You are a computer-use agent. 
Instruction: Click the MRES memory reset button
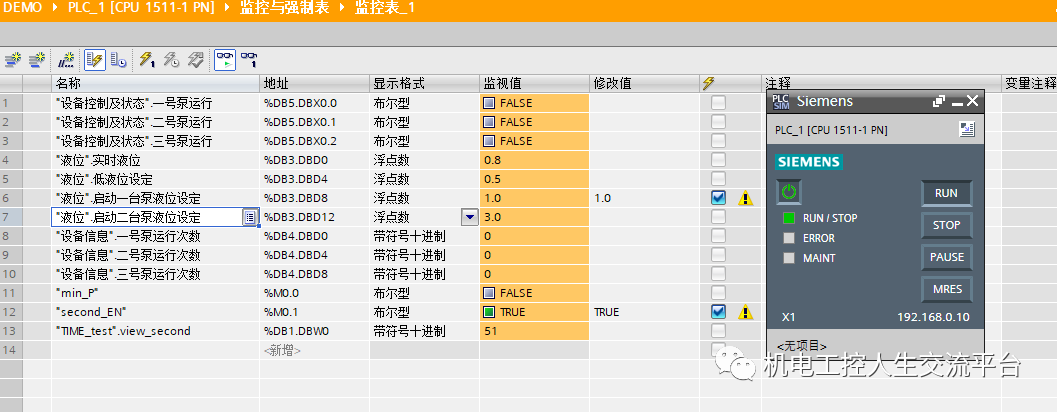pyautogui.click(x=945, y=290)
